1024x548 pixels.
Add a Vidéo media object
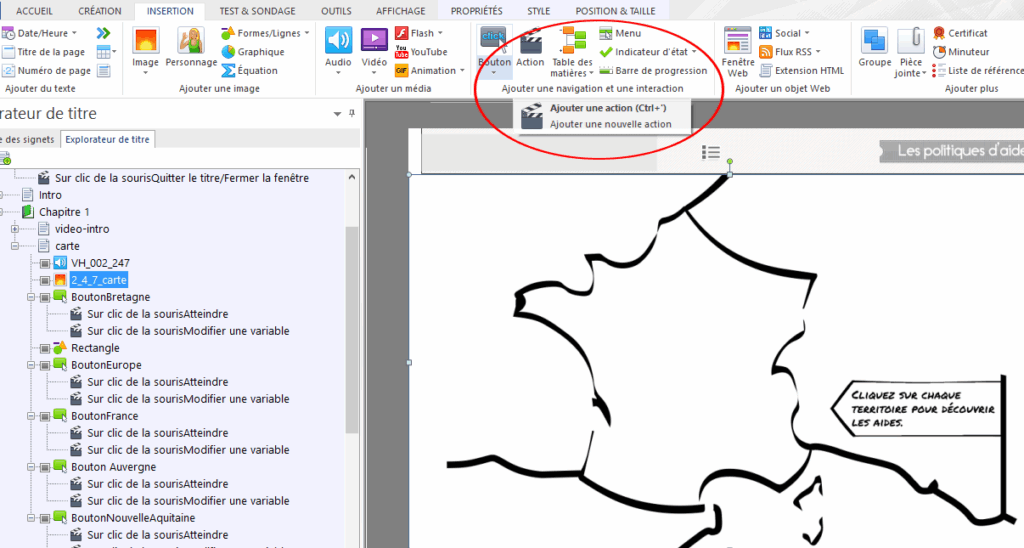[x=374, y=48]
